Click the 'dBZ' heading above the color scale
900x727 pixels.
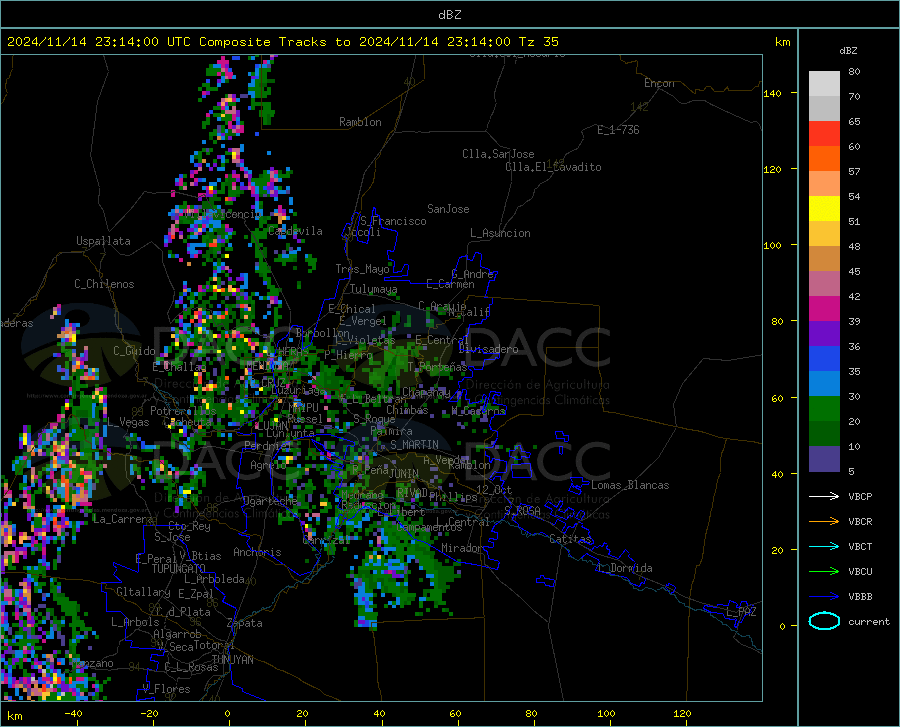tap(848, 50)
